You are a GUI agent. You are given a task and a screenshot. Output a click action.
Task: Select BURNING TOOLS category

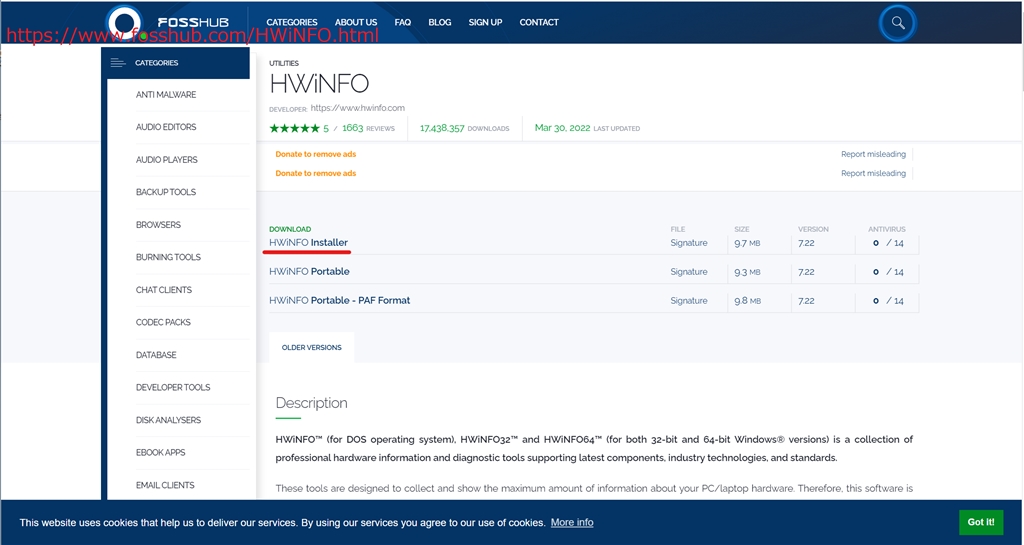[168, 257]
